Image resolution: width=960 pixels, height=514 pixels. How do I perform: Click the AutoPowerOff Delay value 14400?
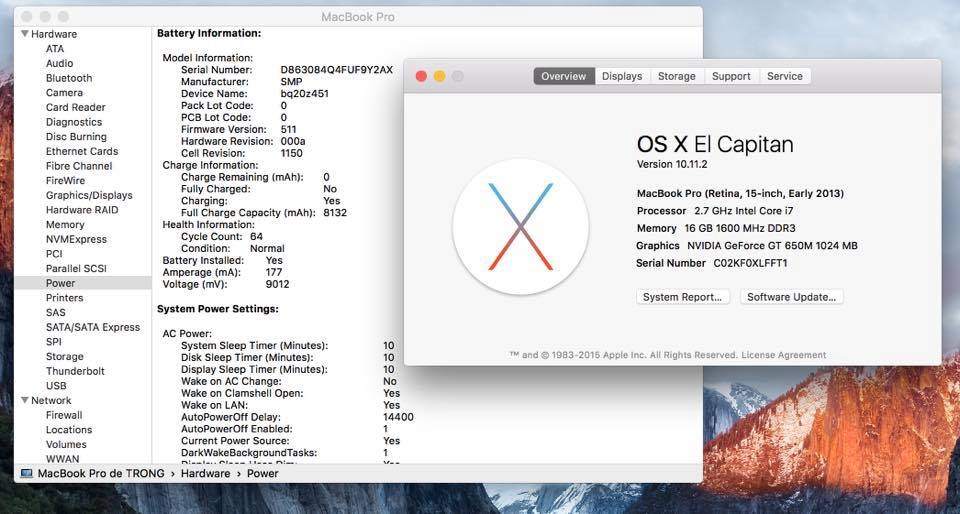(x=399, y=417)
